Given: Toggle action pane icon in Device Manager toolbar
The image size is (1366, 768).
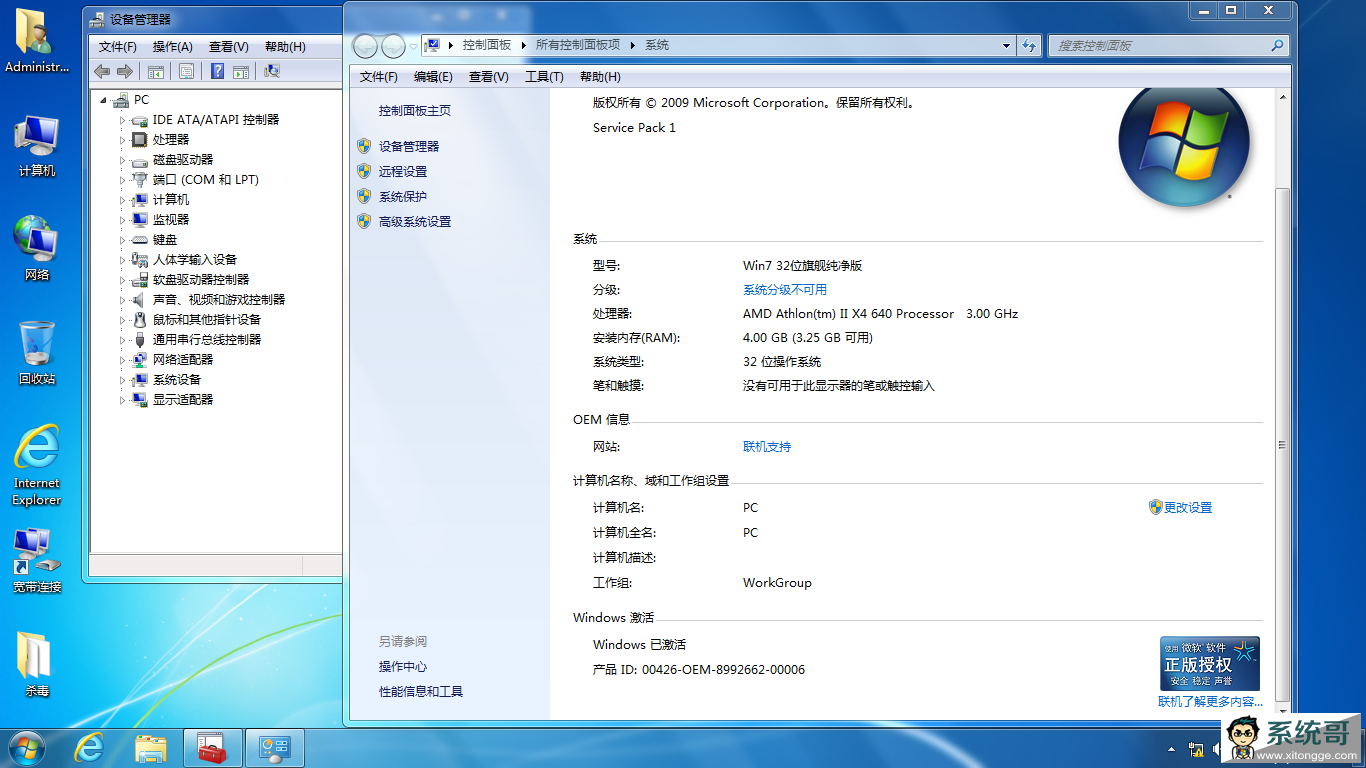Looking at the screenshot, I should (x=240, y=71).
